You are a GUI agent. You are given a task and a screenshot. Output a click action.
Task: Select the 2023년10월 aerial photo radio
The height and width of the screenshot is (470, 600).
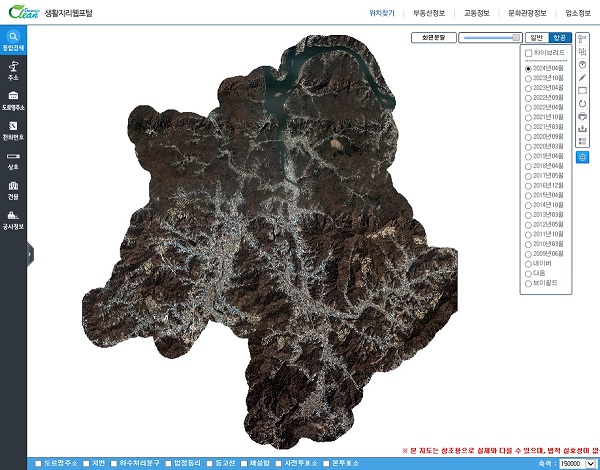click(x=528, y=78)
